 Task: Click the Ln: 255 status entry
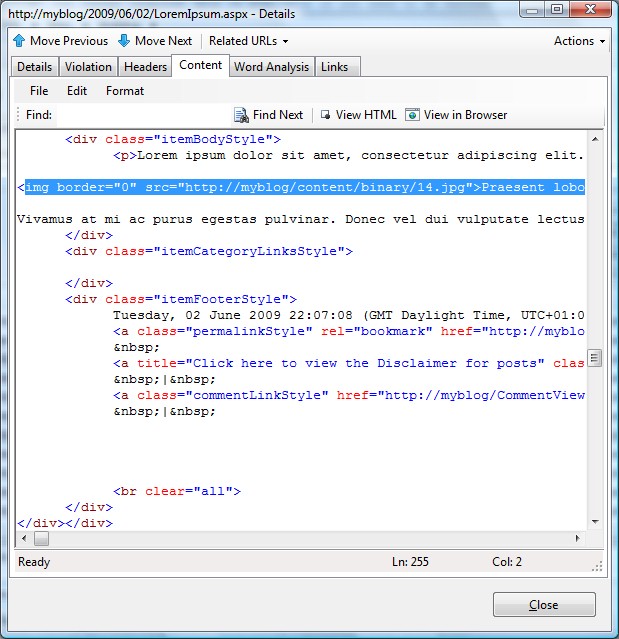[x=410, y=562]
